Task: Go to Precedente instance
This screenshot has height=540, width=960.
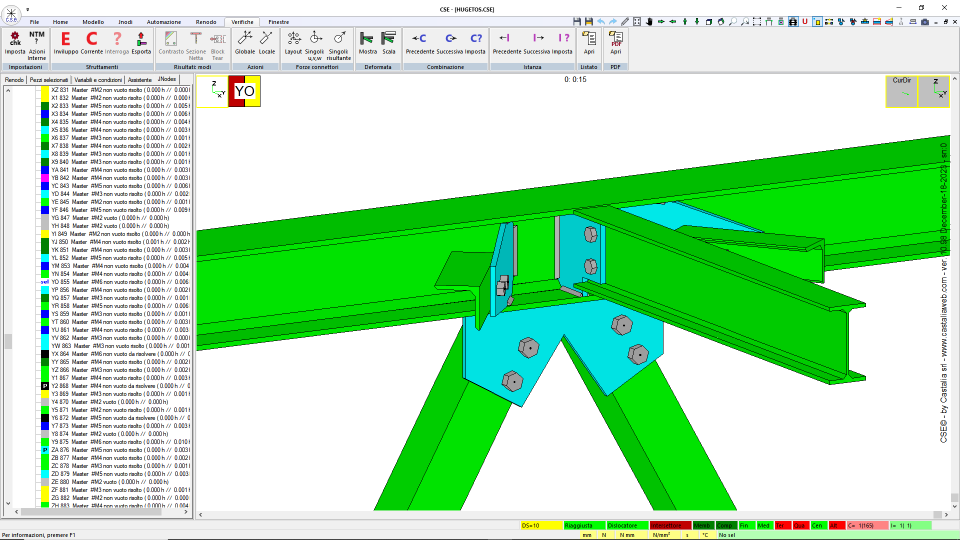Action: [507, 43]
